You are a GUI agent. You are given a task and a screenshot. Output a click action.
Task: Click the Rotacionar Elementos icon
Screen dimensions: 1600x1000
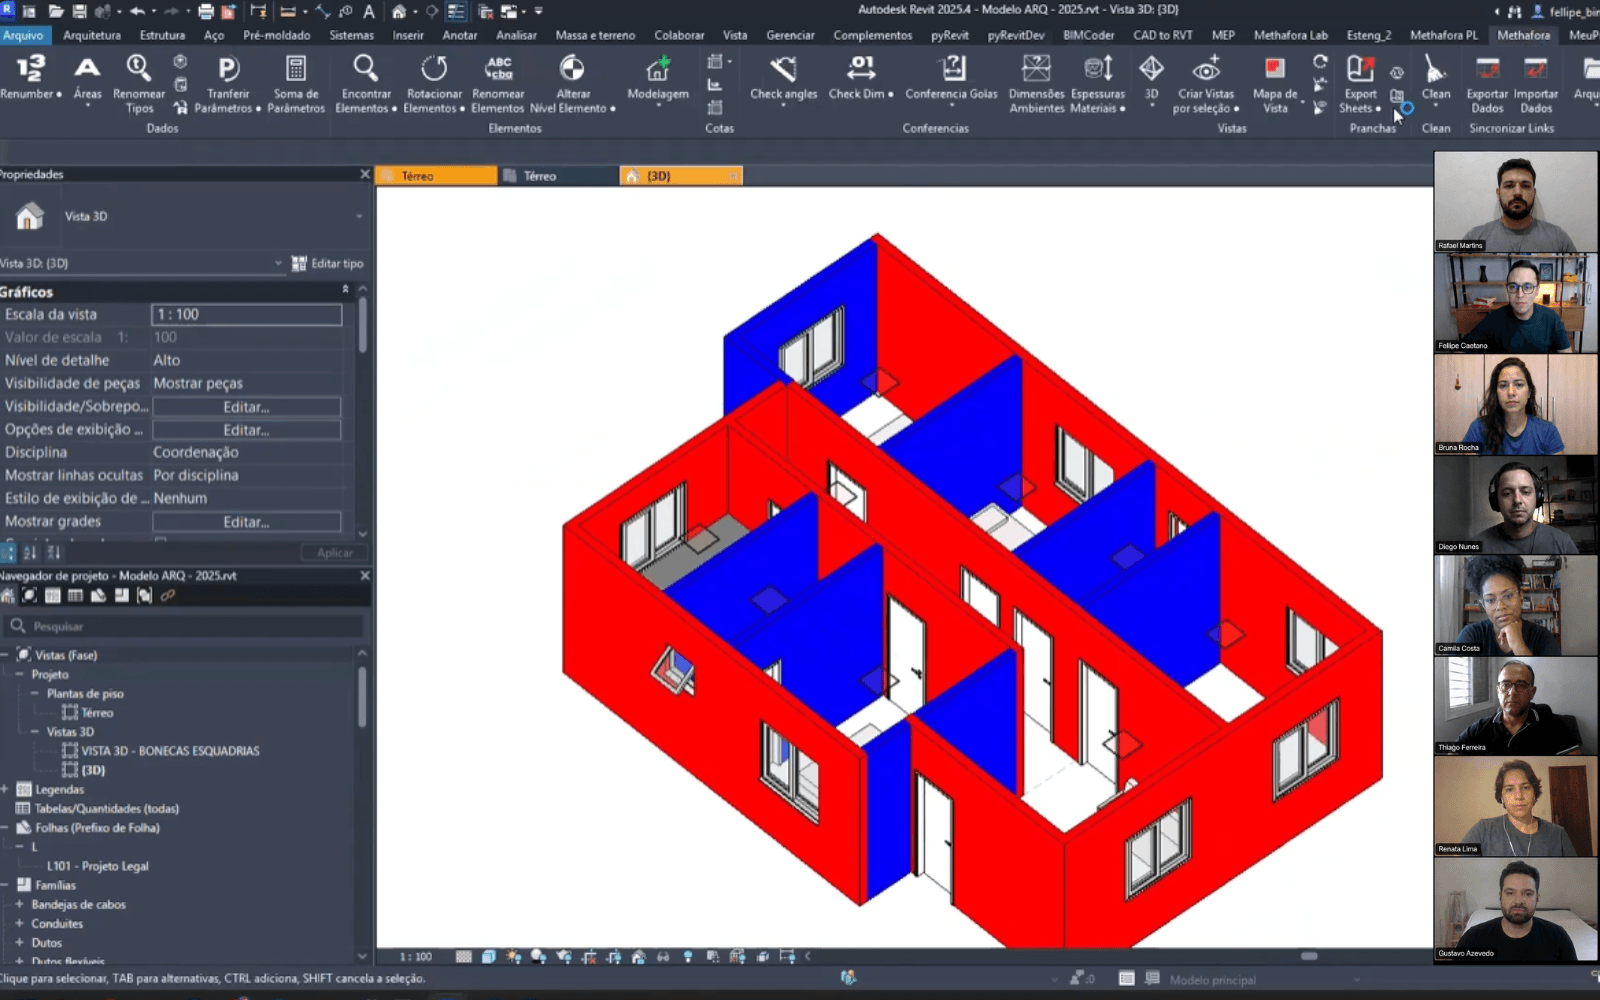coord(434,68)
